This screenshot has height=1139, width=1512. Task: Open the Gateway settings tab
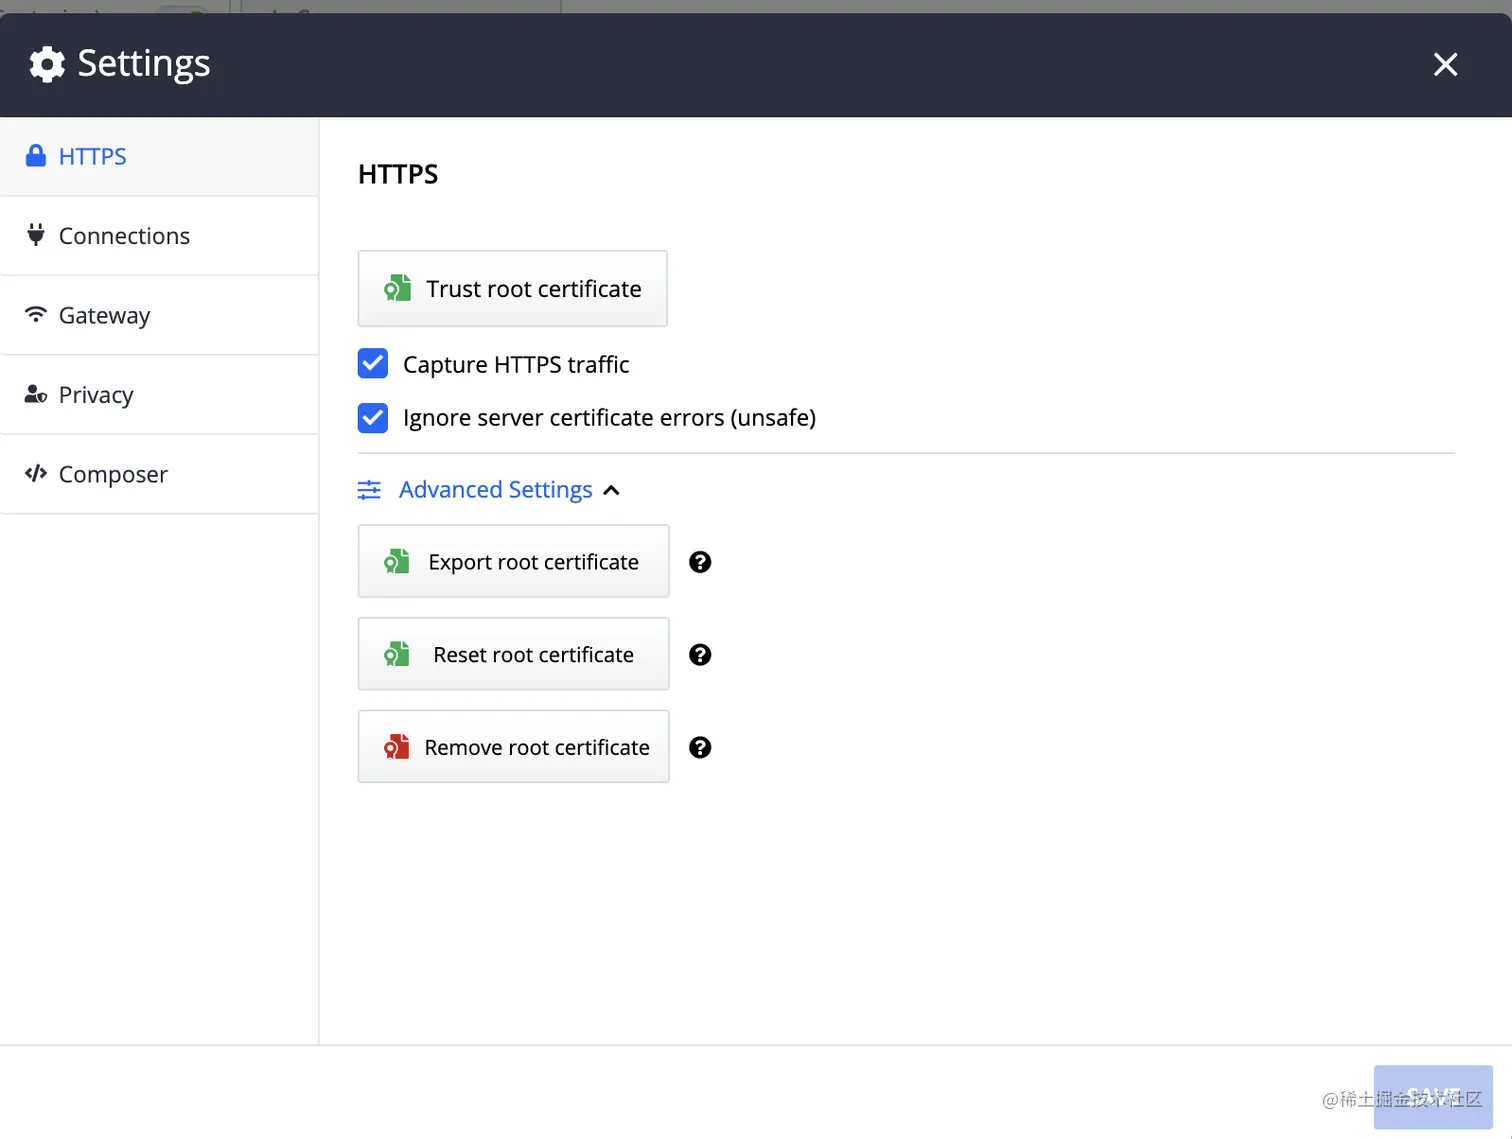pos(159,315)
